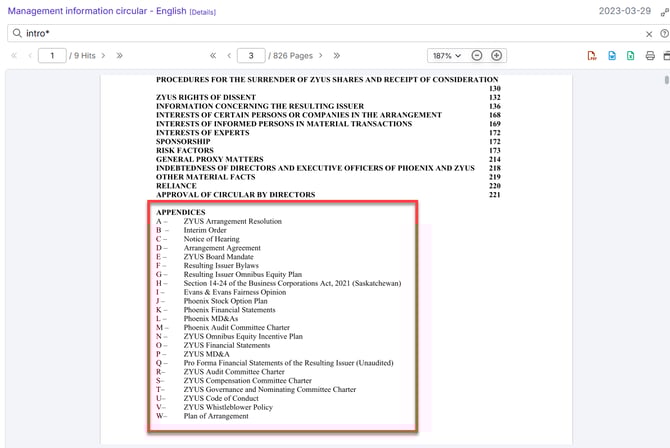Image resolution: width=670 pixels, height=448 pixels.
Task: Click 'ZYUS Code of Conduct' line
Action: [221, 398]
